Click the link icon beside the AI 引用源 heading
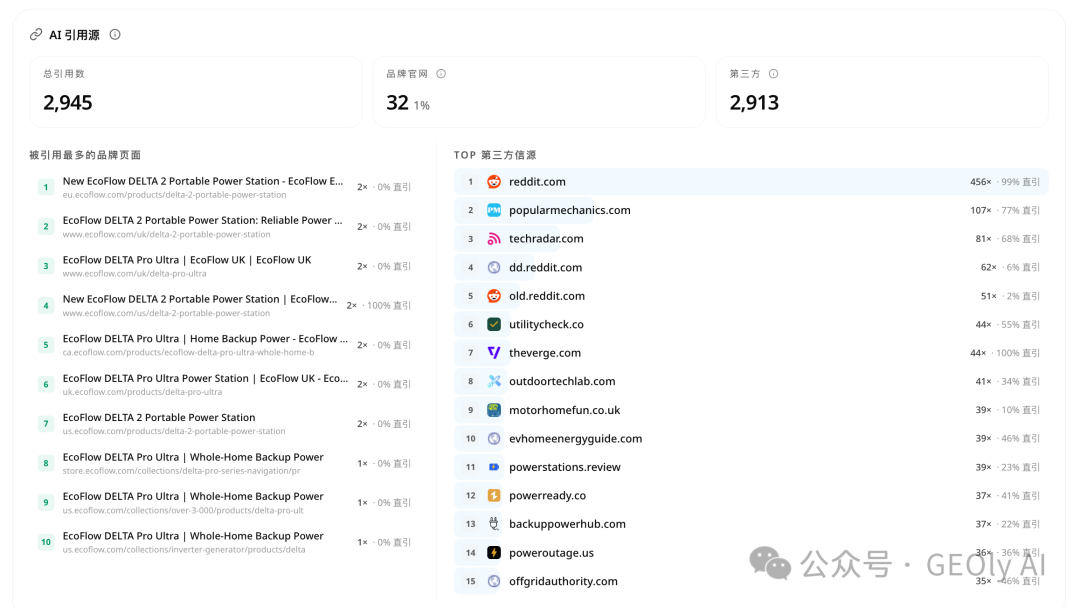 coord(36,34)
